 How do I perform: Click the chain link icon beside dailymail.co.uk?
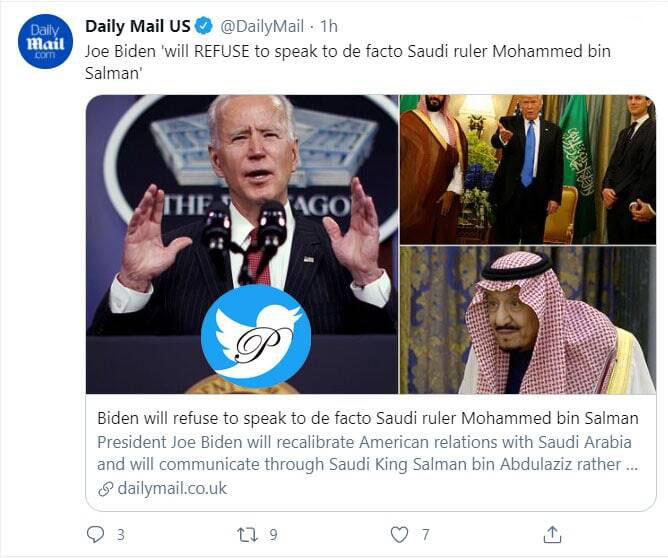click(105, 489)
